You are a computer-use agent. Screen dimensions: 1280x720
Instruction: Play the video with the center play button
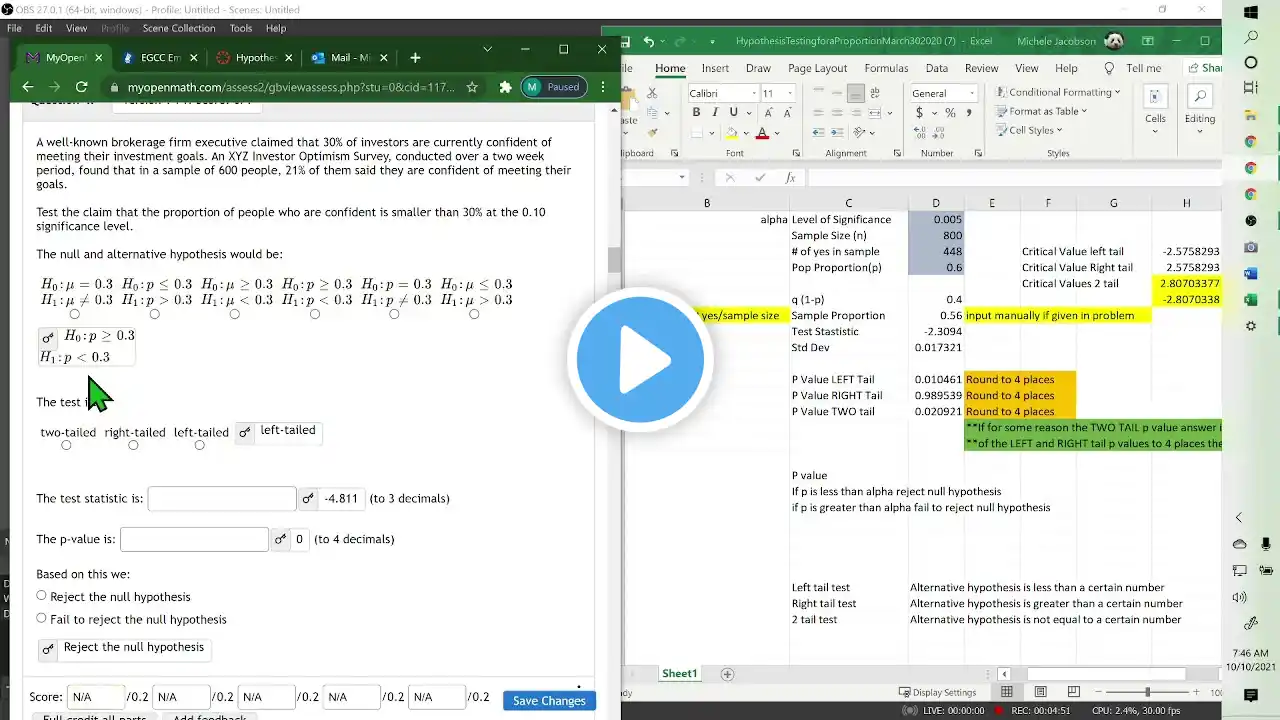click(x=640, y=360)
